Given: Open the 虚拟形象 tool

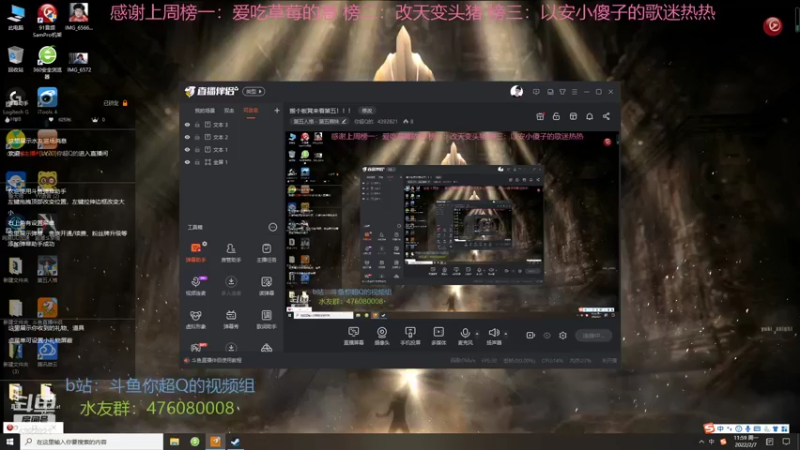Looking at the screenshot, I should 196,319.
